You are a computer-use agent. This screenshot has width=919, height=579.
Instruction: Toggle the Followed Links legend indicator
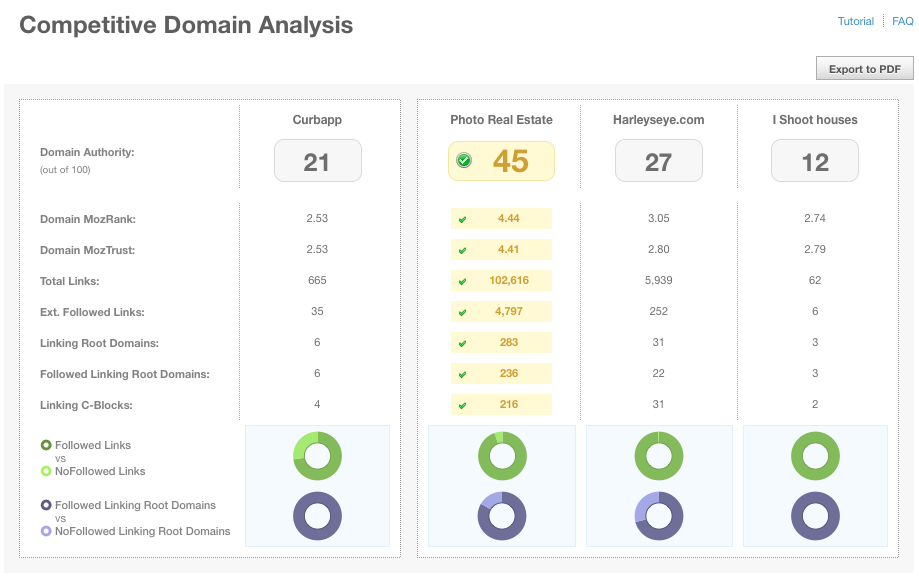click(46, 444)
